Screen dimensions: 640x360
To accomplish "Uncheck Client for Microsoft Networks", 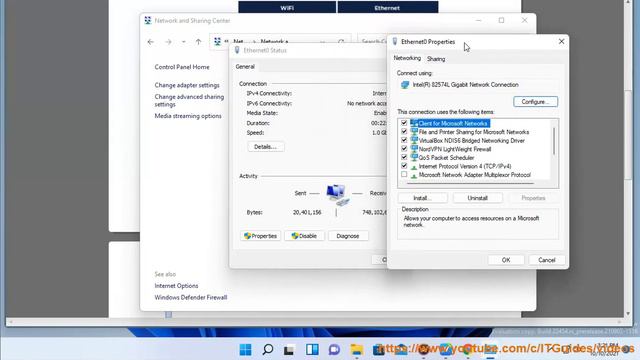I will click(x=404, y=123).
